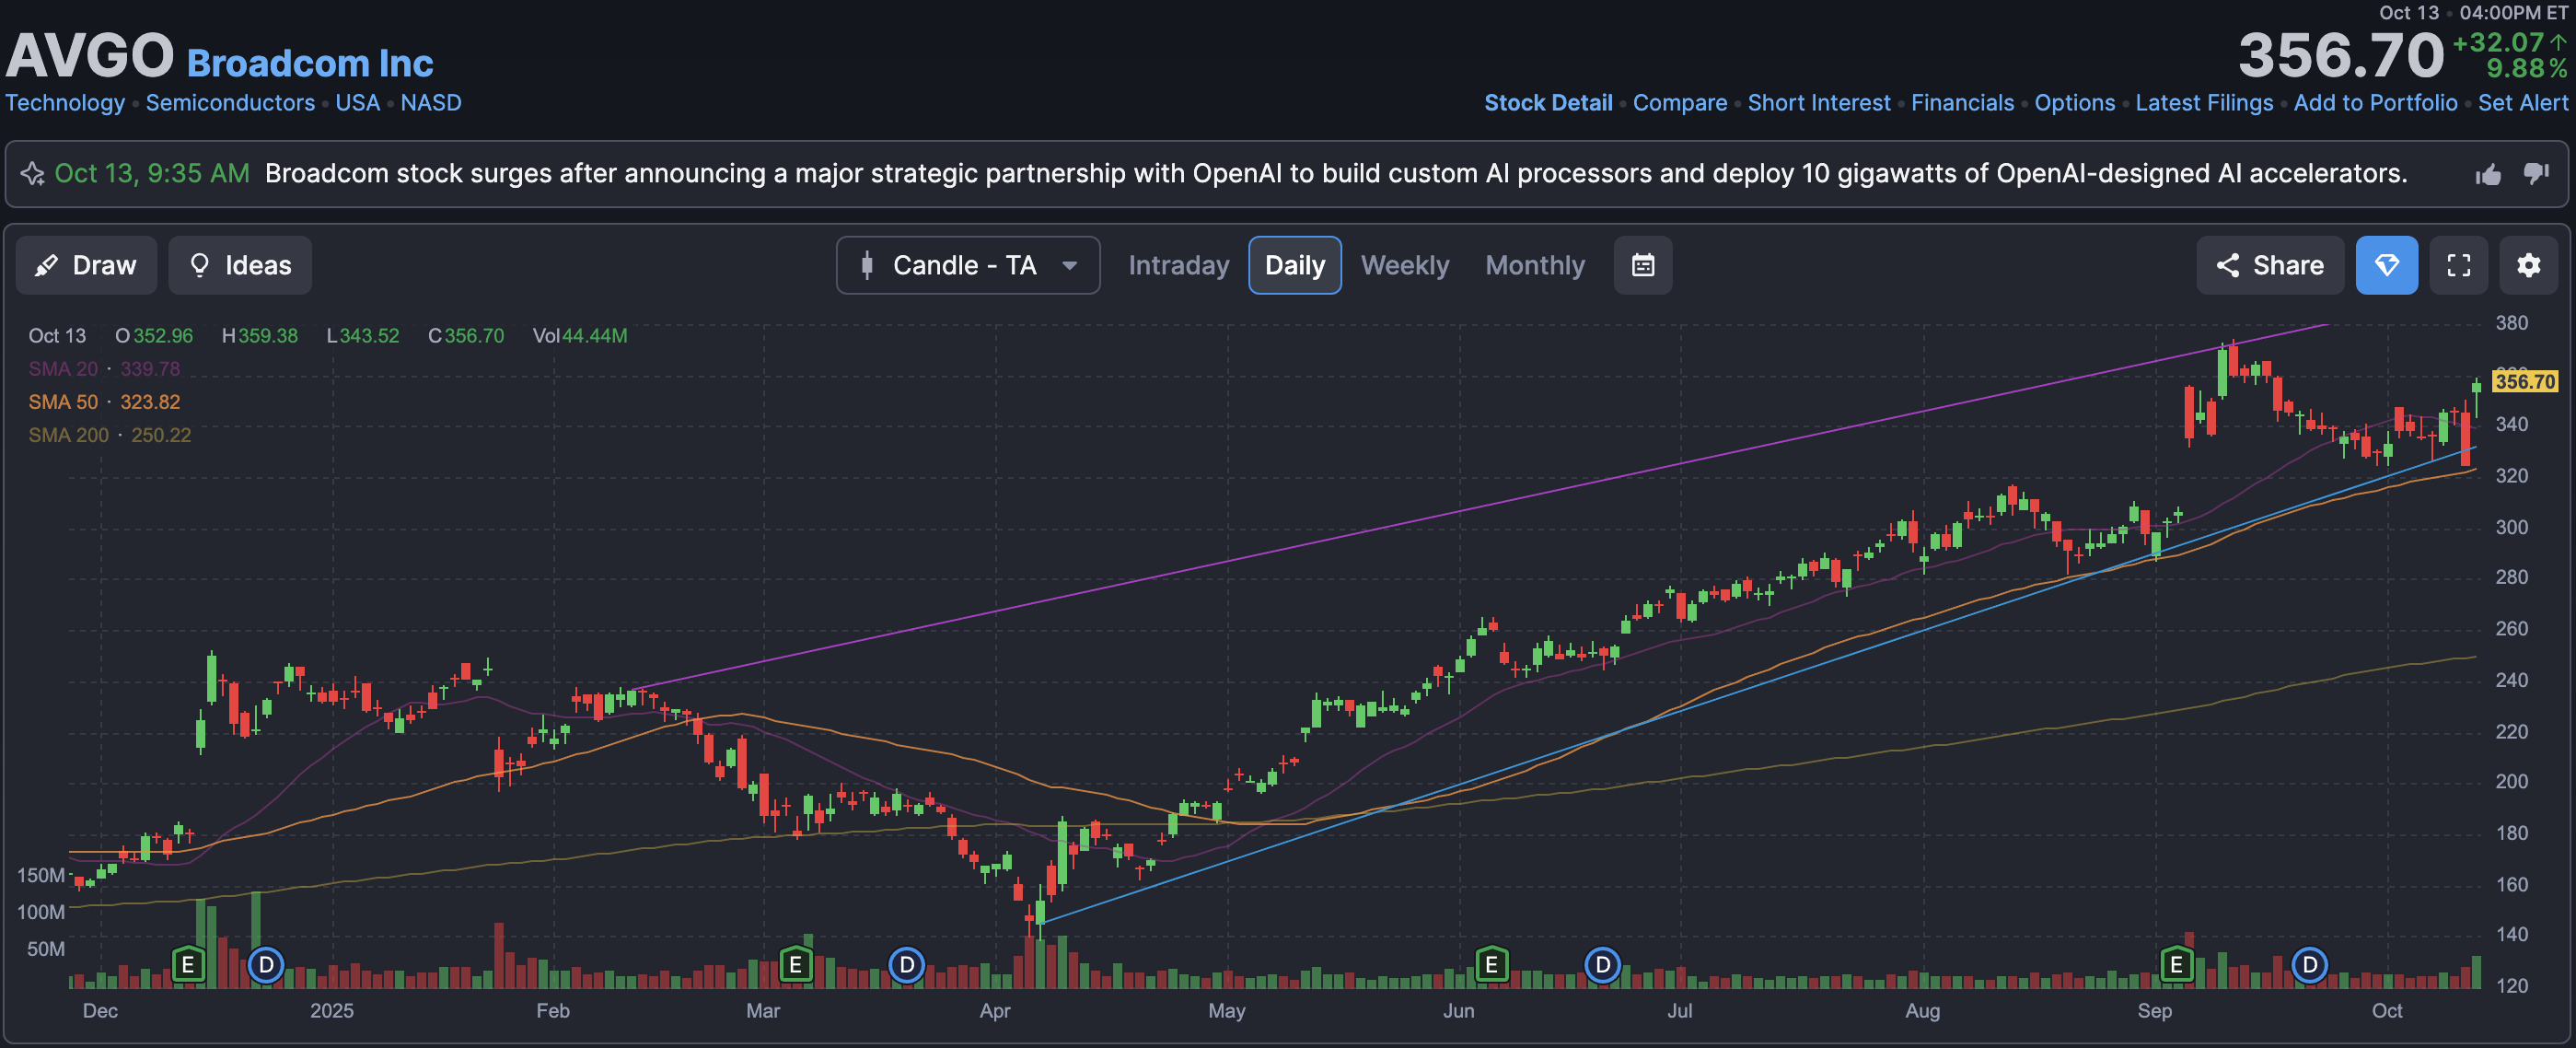Click the Semiconductors industry link
2576x1048 pixels.
[230, 103]
